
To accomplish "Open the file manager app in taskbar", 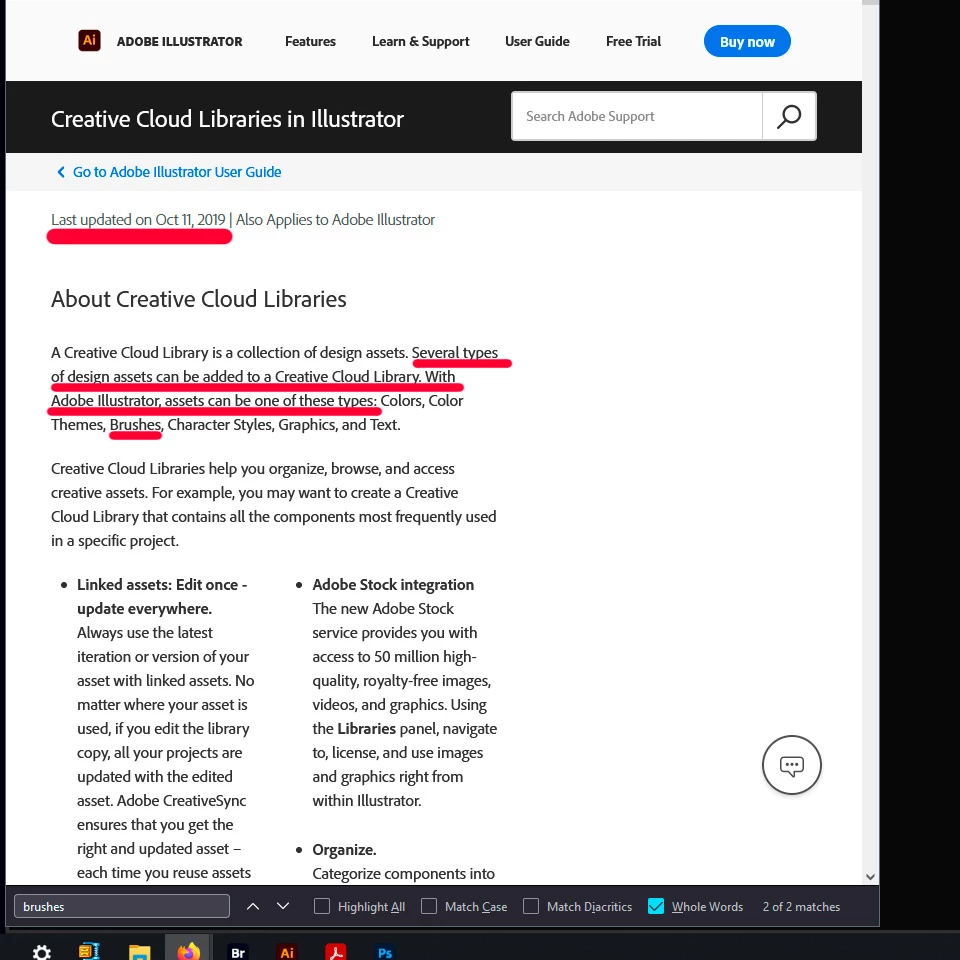I will (x=89, y=952).
